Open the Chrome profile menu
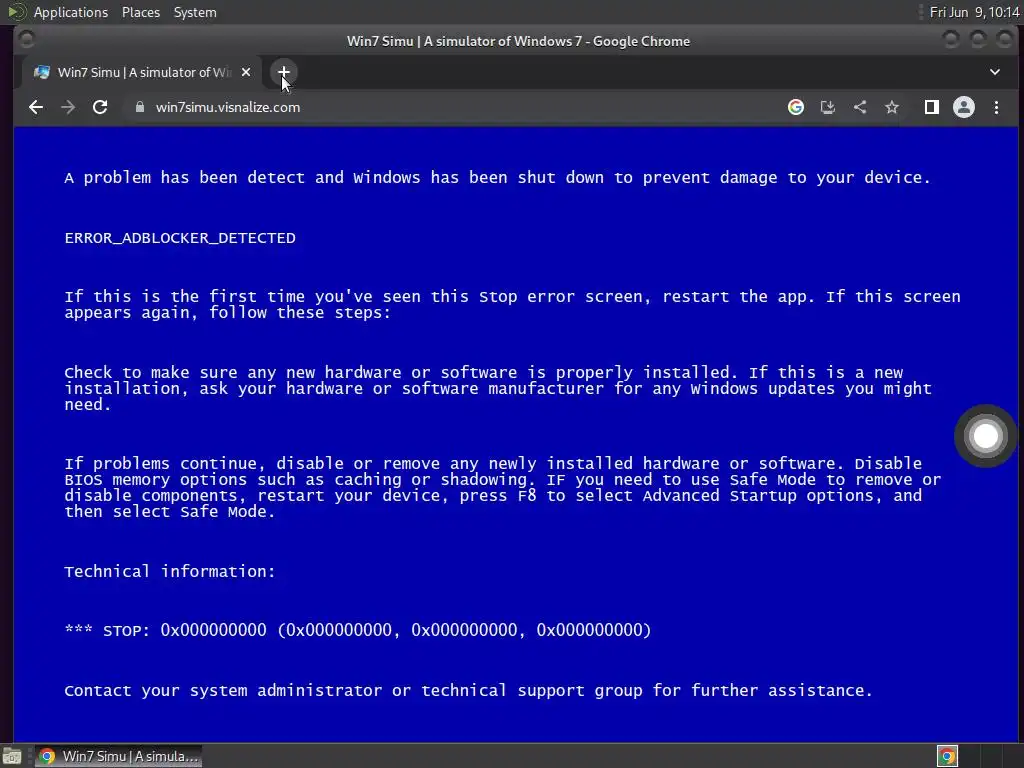This screenshot has width=1024, height=768. [x=964, y=107]
